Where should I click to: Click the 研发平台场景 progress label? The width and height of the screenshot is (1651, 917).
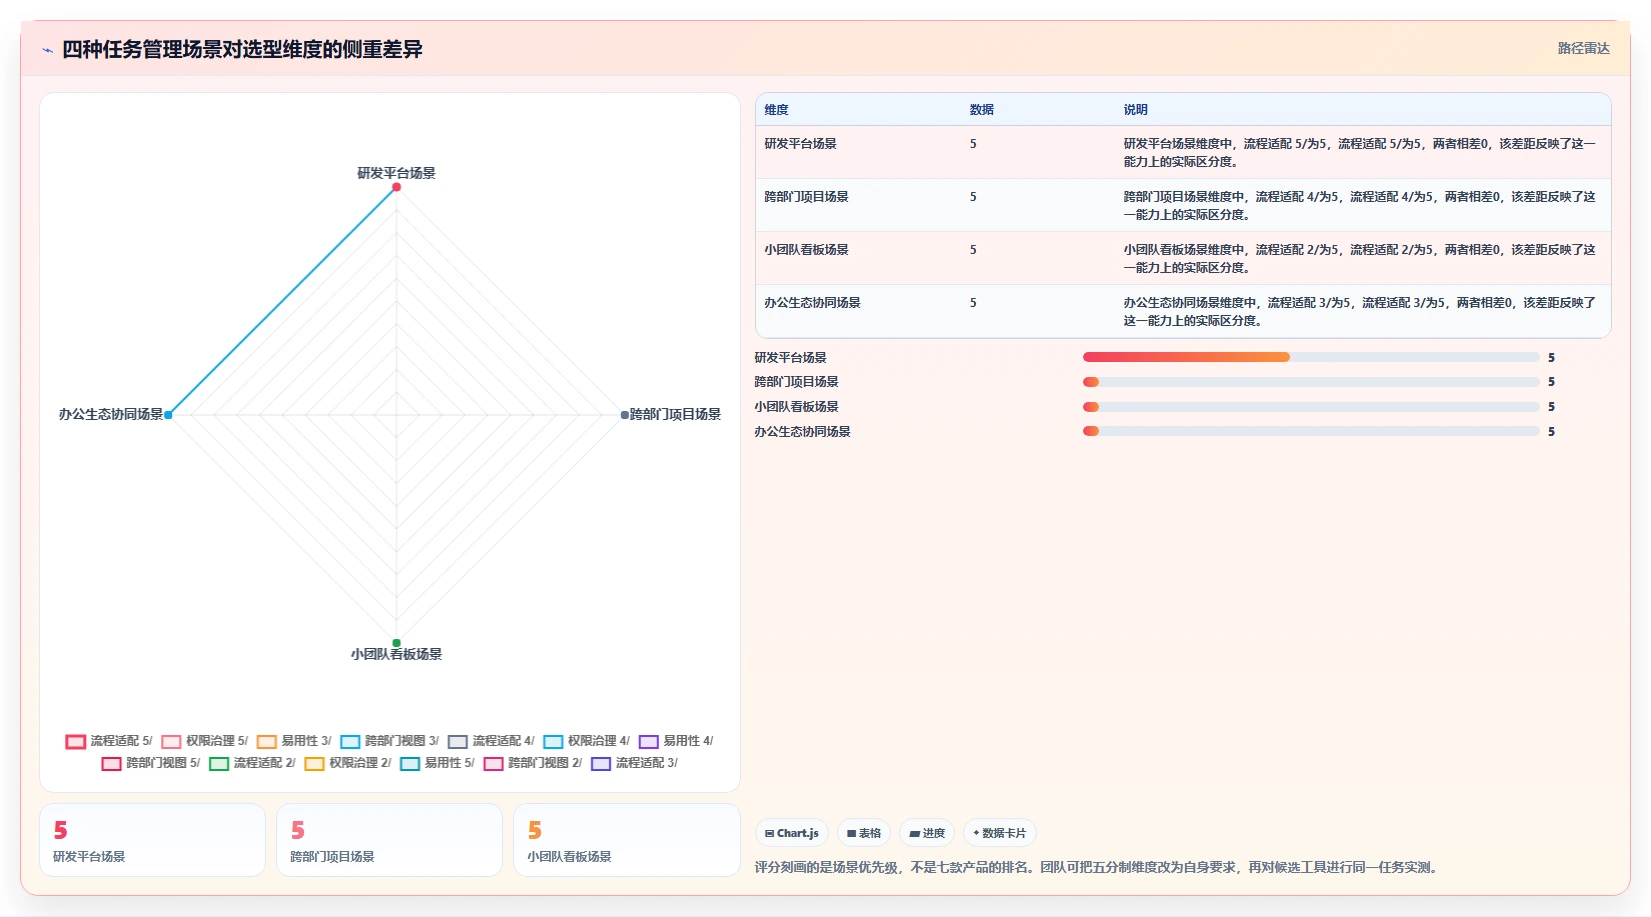791,358
